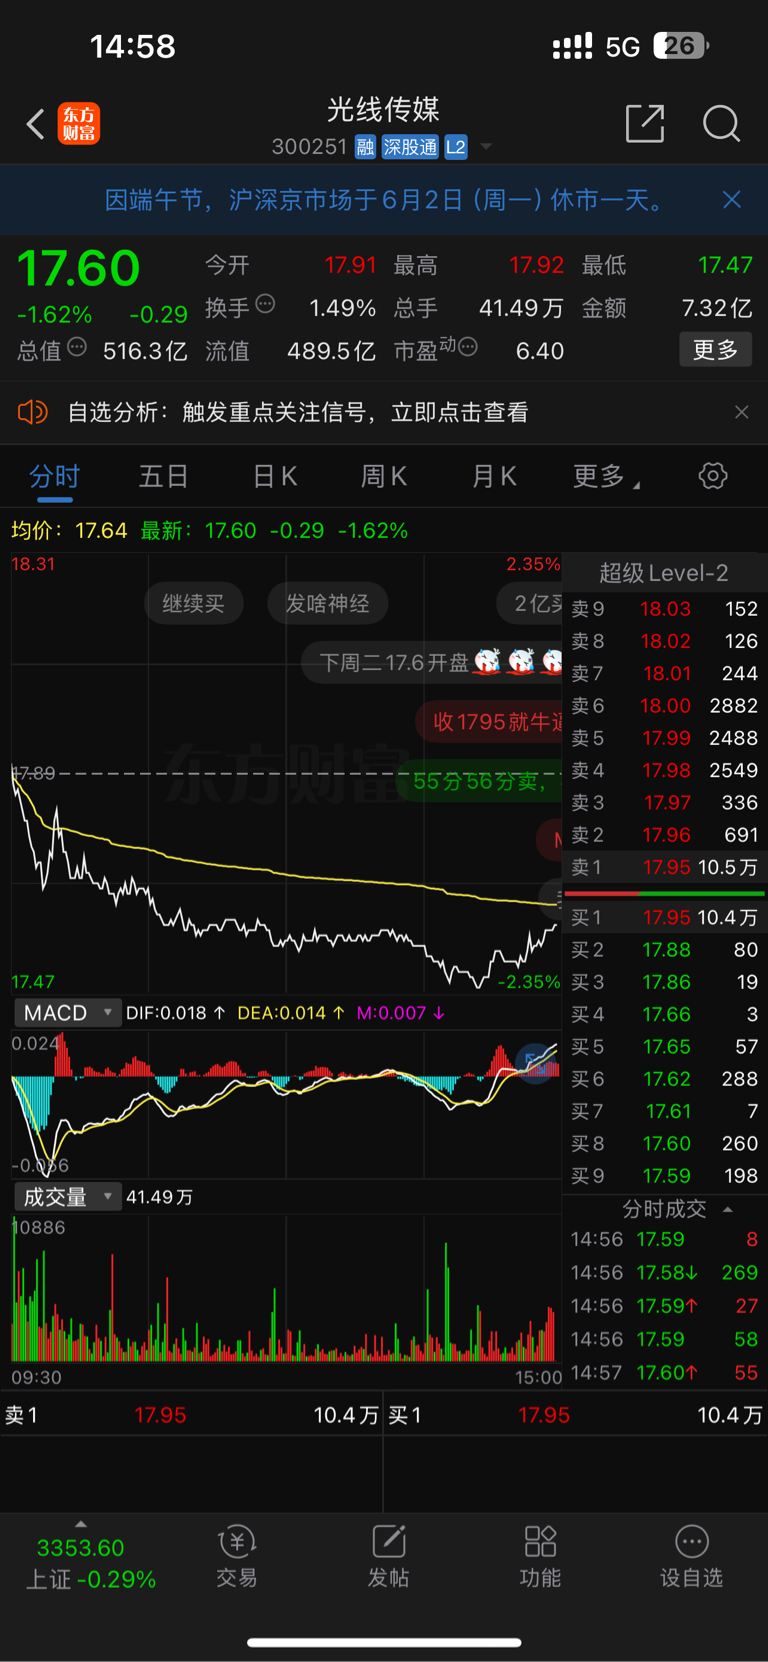This screenshot has height=1662, width=768.
Task: Select 卖6 order row at 18.00
Action: [x=664, y=706]
